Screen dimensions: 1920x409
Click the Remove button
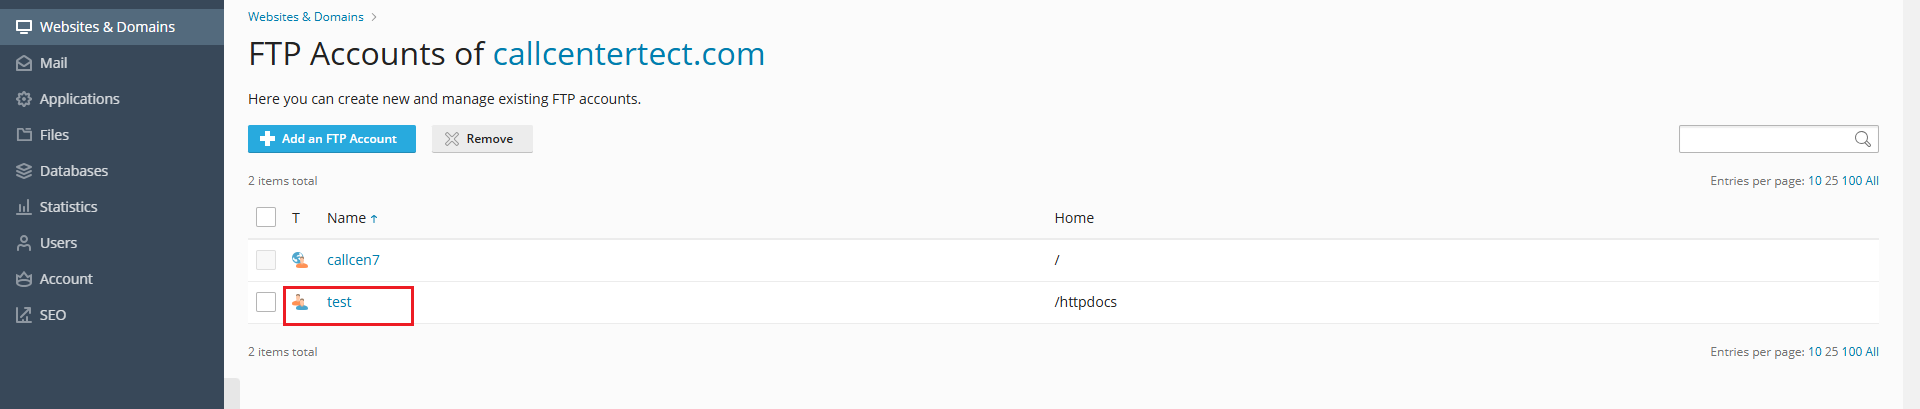(481, 139)
